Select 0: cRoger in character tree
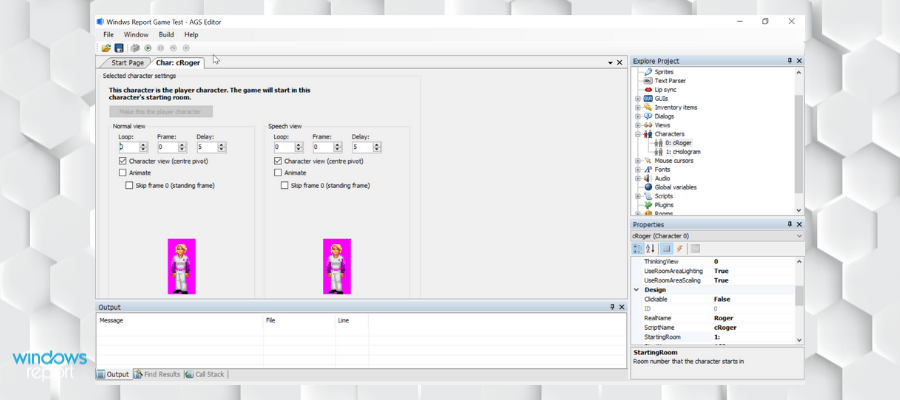Viewport: 900px width, 400px height. pyautogui.click(x=679, y=143)
